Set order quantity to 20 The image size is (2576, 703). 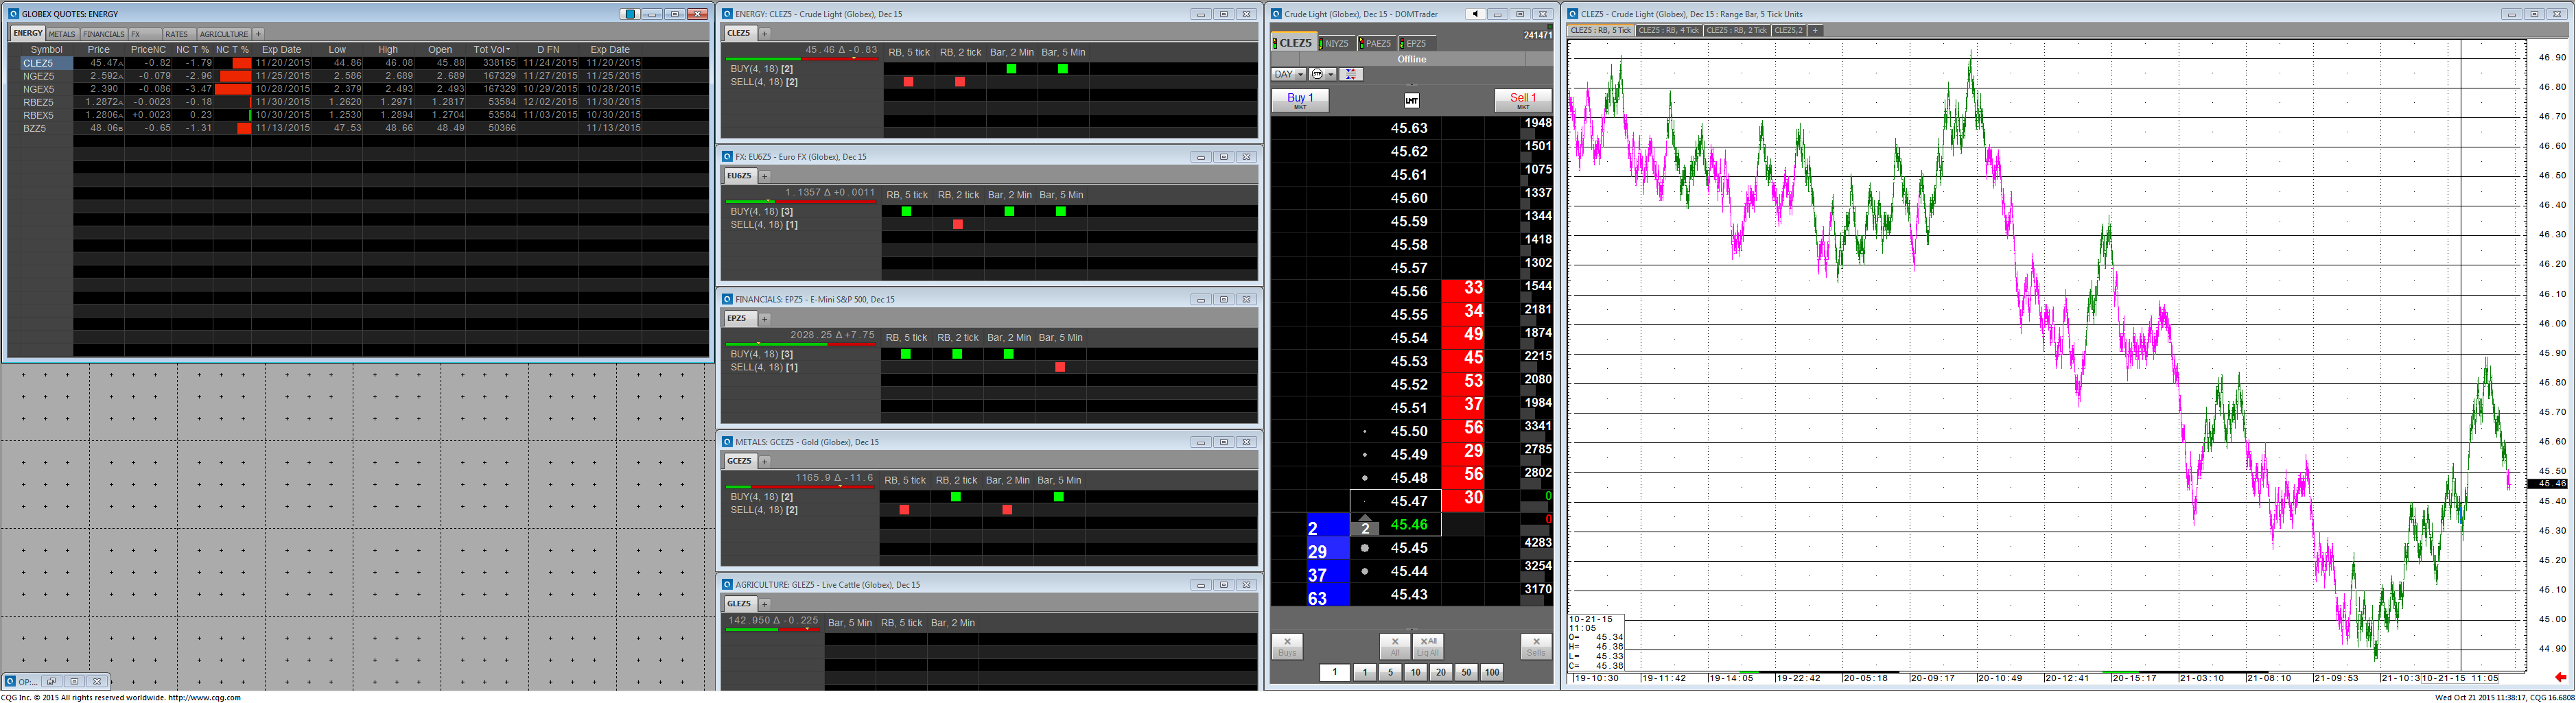click(1441, 673)
